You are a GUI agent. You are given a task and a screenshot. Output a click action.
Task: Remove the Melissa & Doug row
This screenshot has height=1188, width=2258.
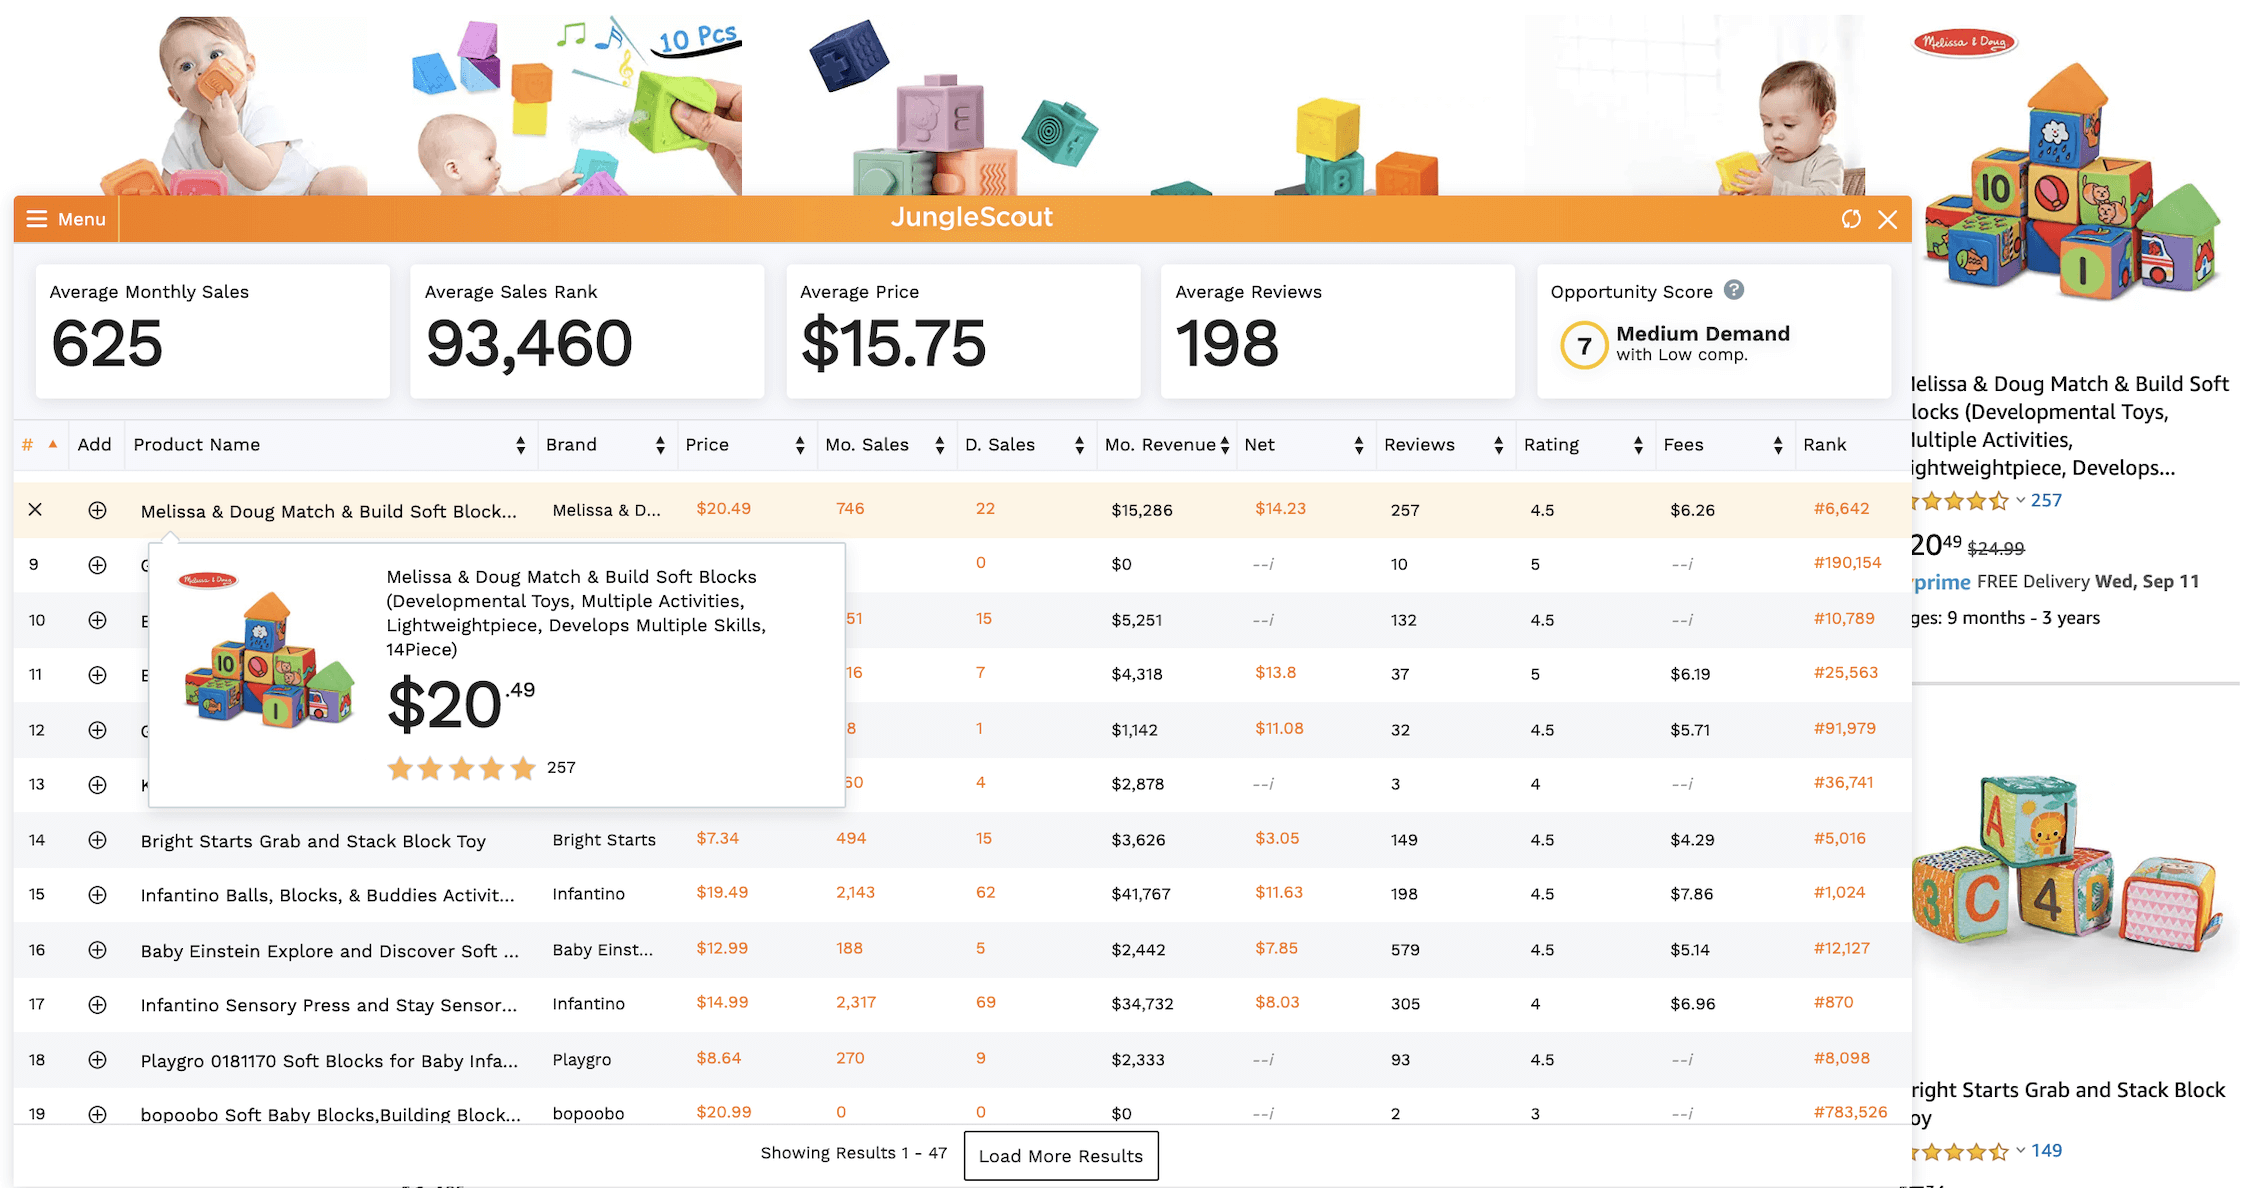(35, 510)
